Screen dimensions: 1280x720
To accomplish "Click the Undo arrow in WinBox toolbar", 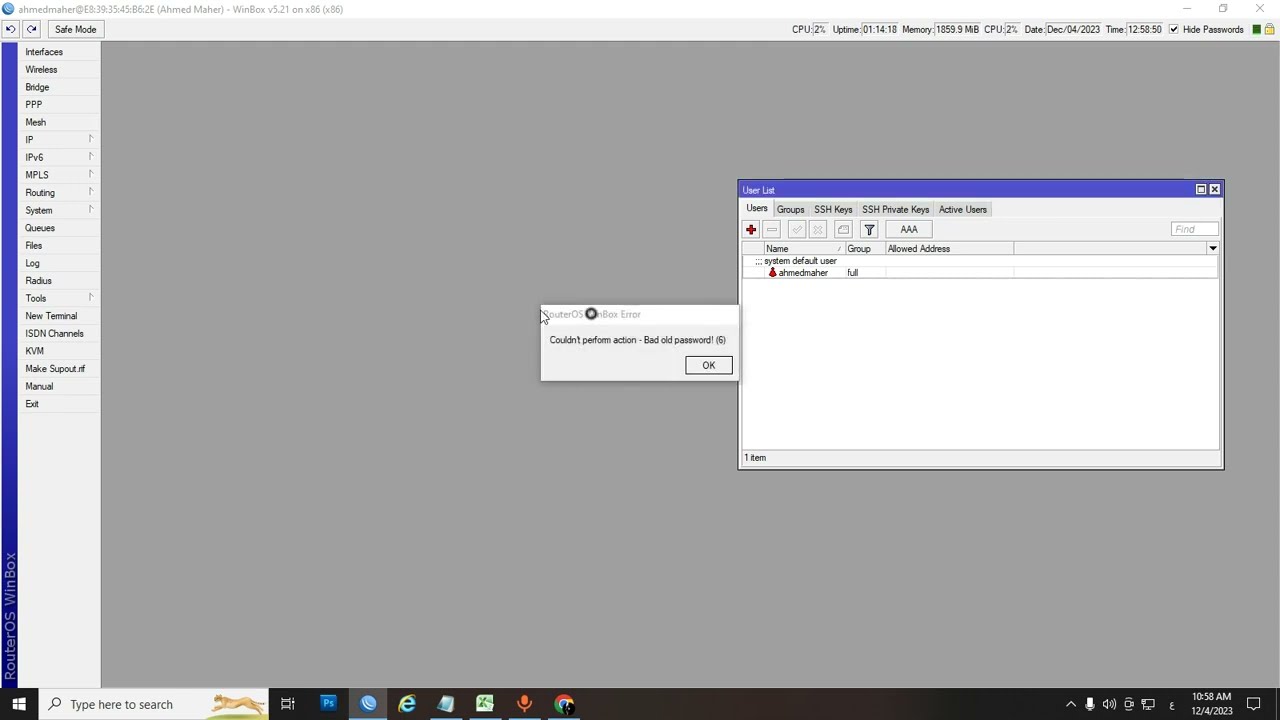I will [x=10, y=29].
